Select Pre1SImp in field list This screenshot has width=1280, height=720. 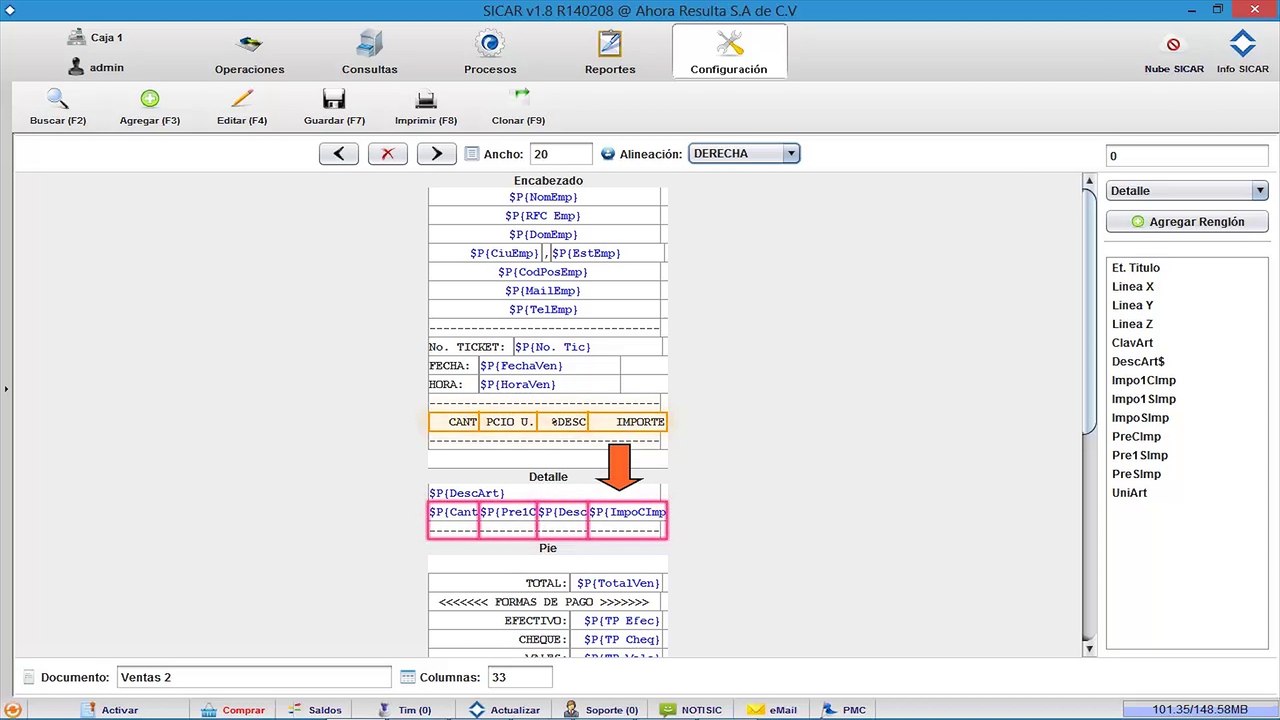click(x=1140, y=456)
